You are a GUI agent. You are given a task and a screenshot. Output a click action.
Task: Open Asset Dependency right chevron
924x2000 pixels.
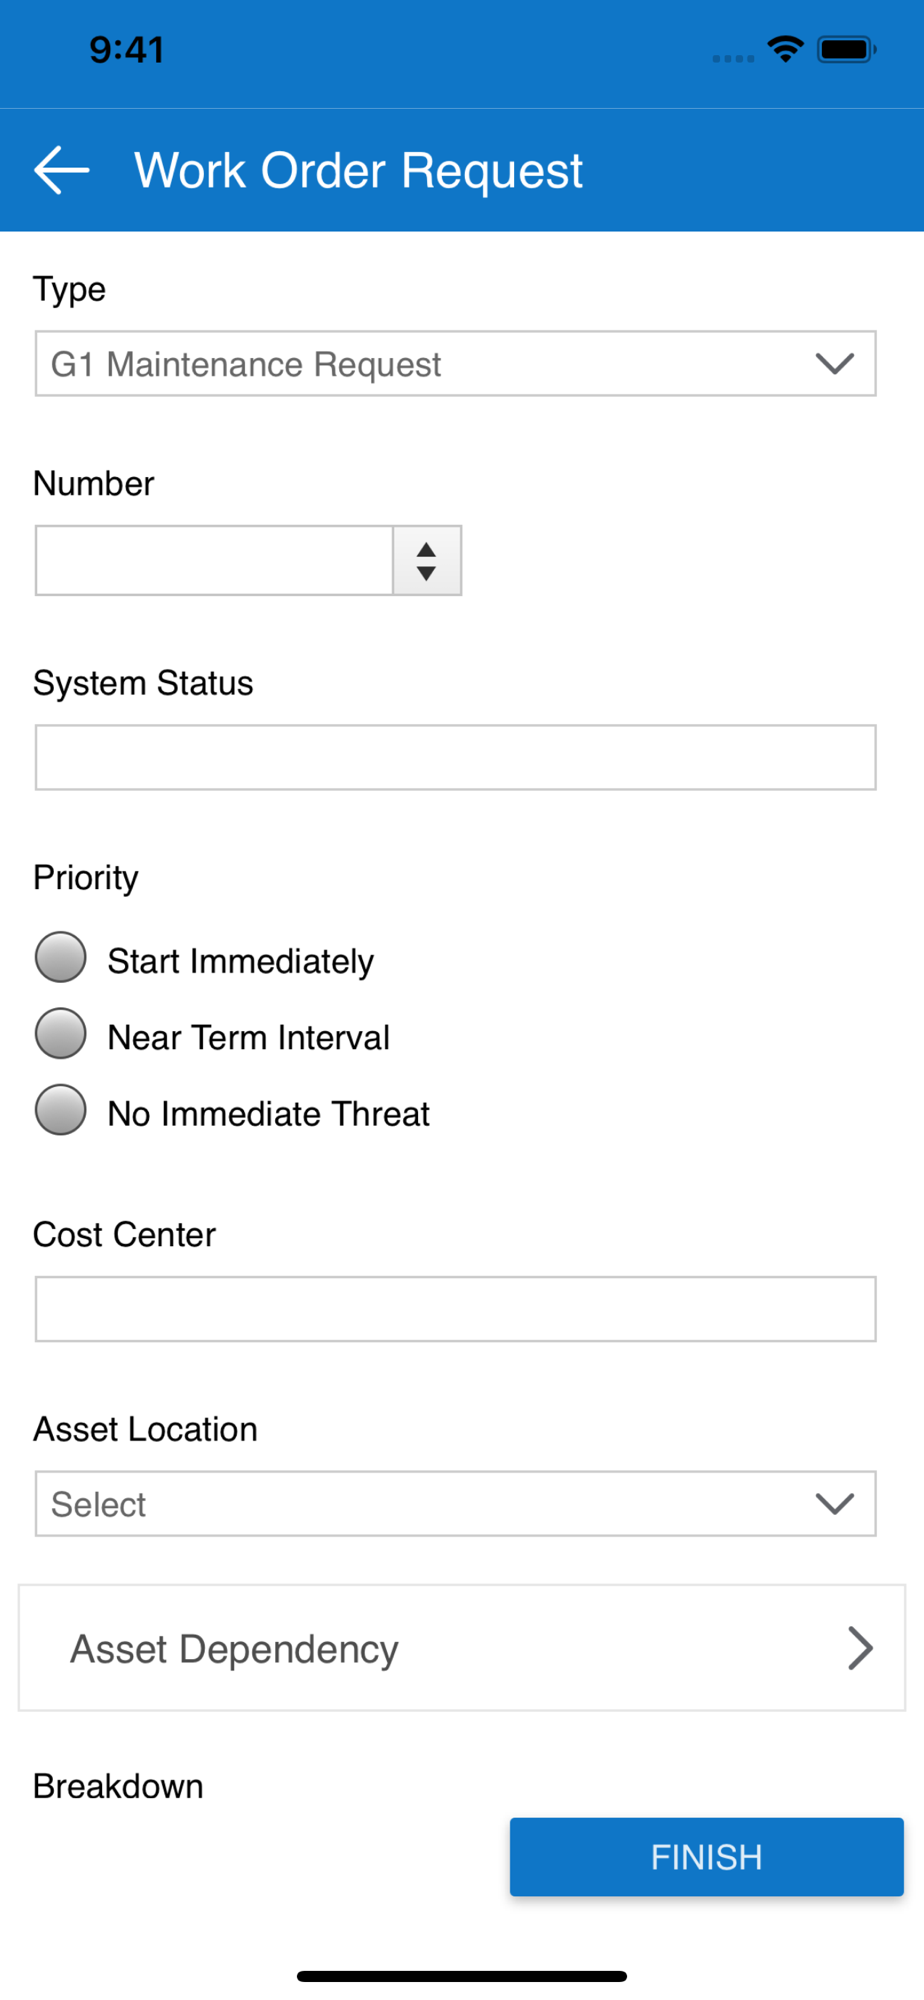point(860,1648)
